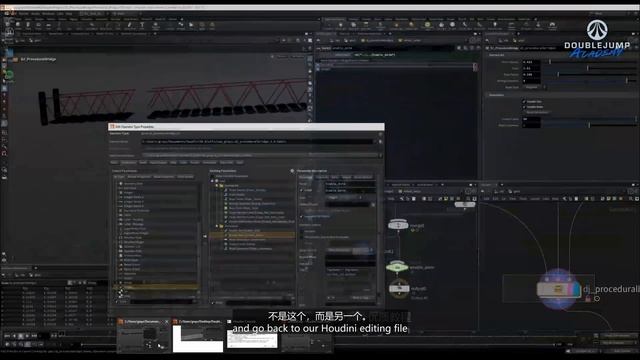Viewport: 640px width, 360px height.
Task: Click the play button in the playbar
Action: click(27, 336)
